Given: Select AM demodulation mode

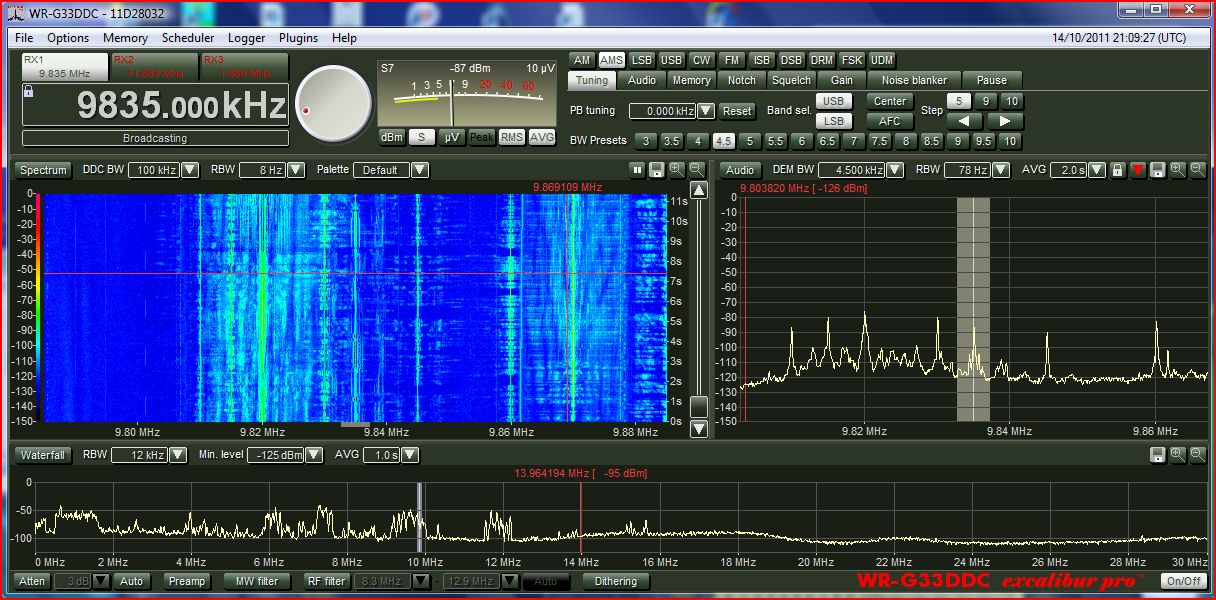Looking at the screenshot, I should (x=582, y=60).
